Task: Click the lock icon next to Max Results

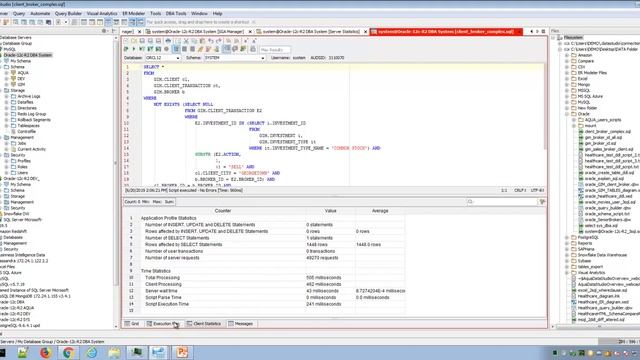Action: pyautogui.click(x=253, y=49)
